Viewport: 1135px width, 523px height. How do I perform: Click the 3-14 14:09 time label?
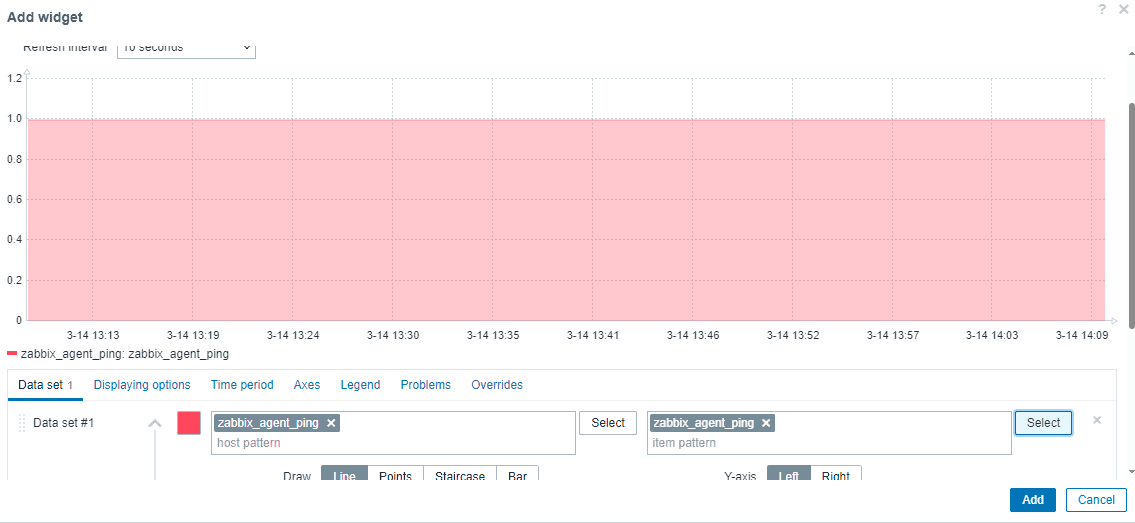point(1081,335)
